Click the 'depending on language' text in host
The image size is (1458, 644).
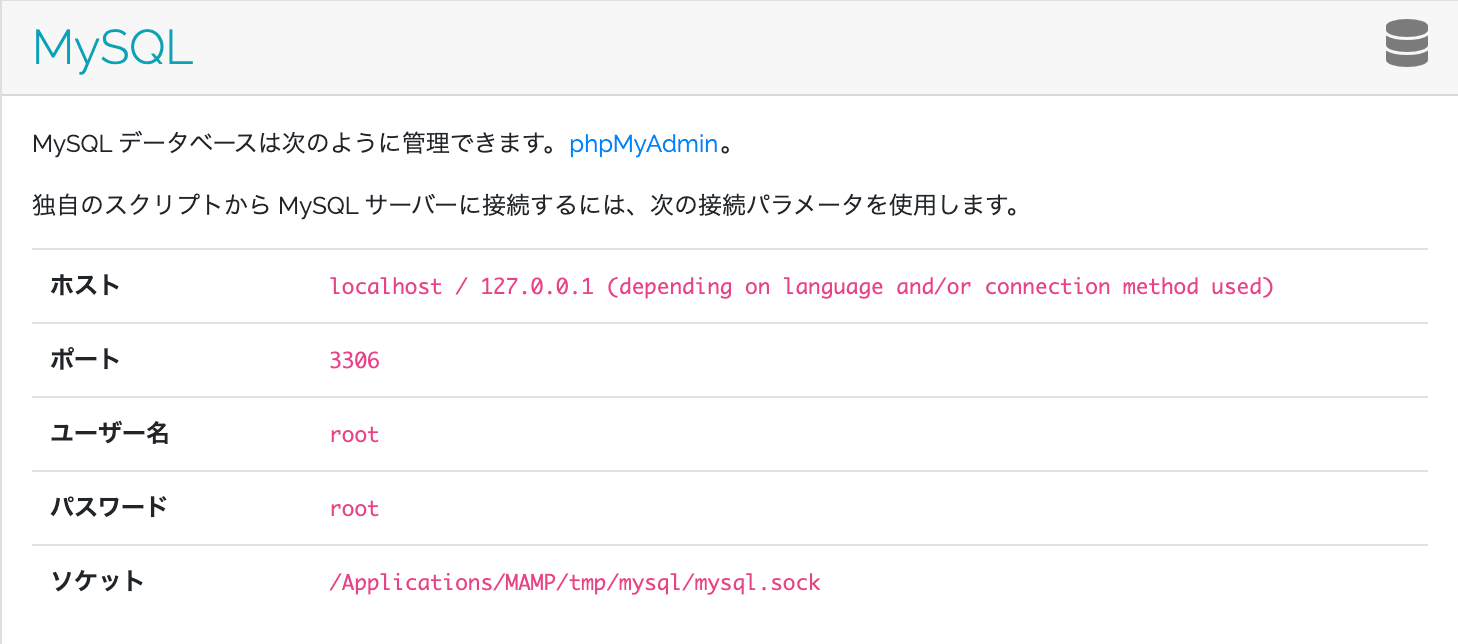tap(745, 287)
